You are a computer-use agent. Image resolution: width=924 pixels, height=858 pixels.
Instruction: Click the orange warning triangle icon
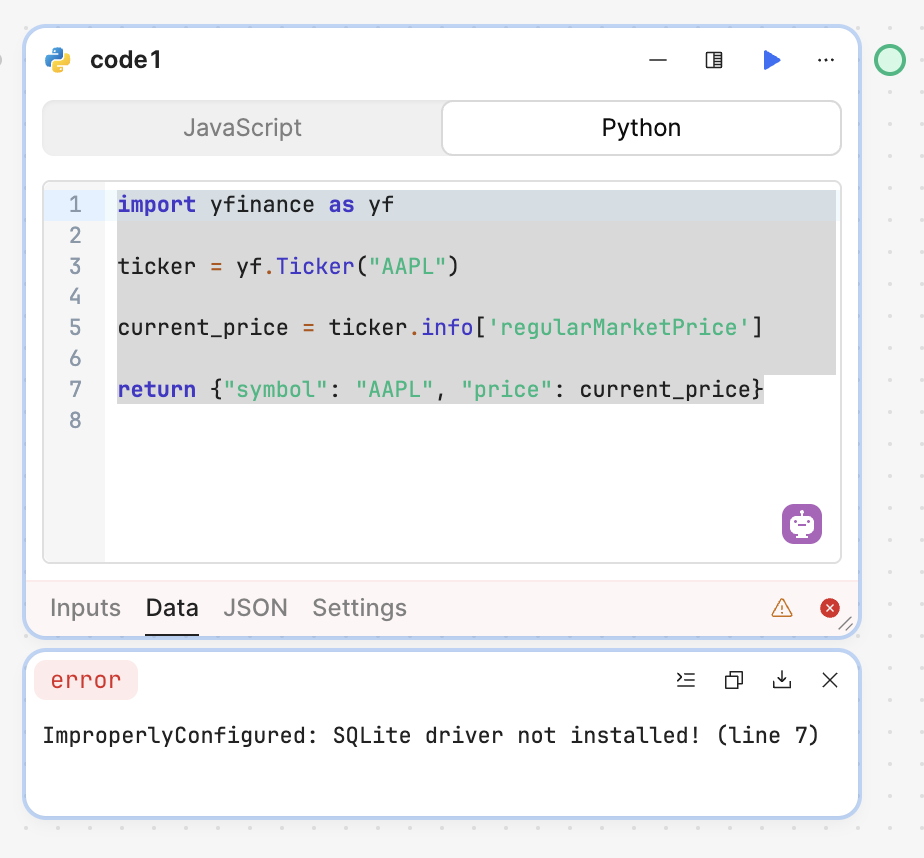point(781,608)
